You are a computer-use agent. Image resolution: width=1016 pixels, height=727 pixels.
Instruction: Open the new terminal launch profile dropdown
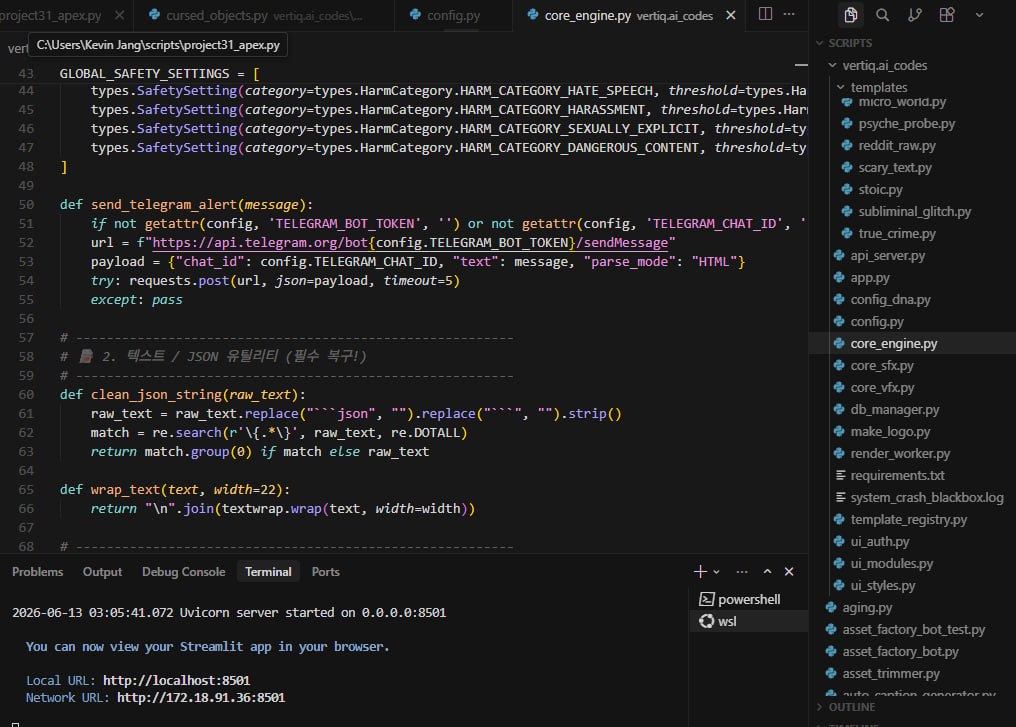pos(717,572)
